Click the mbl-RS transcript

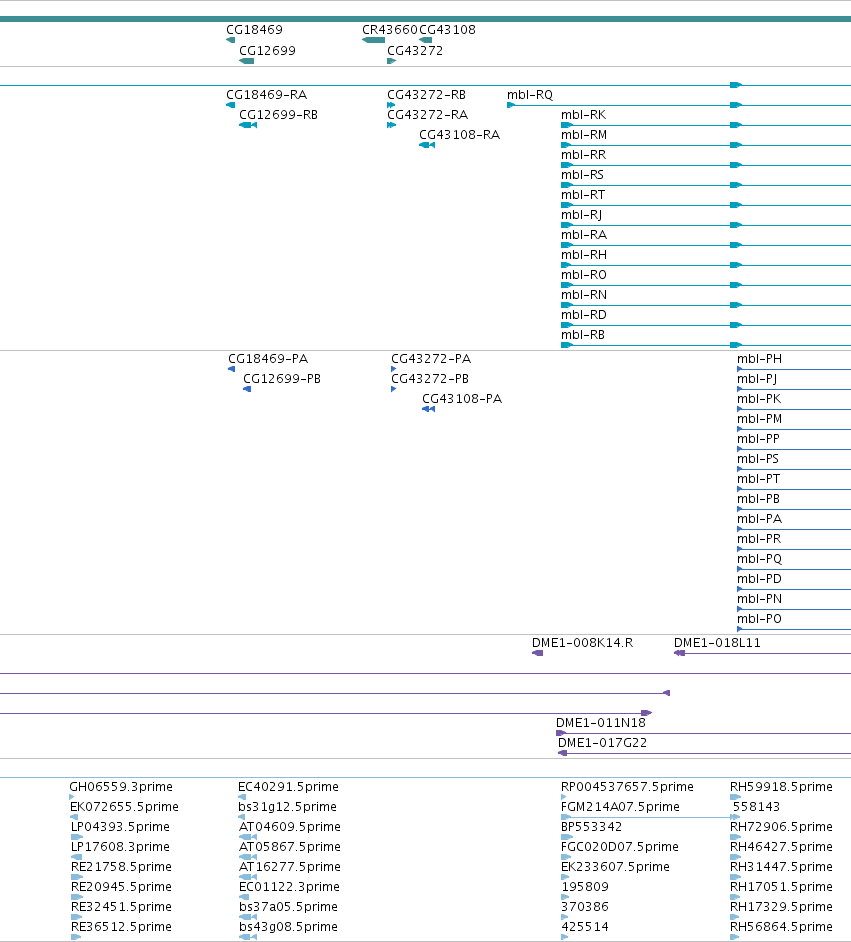pos(582,174)
